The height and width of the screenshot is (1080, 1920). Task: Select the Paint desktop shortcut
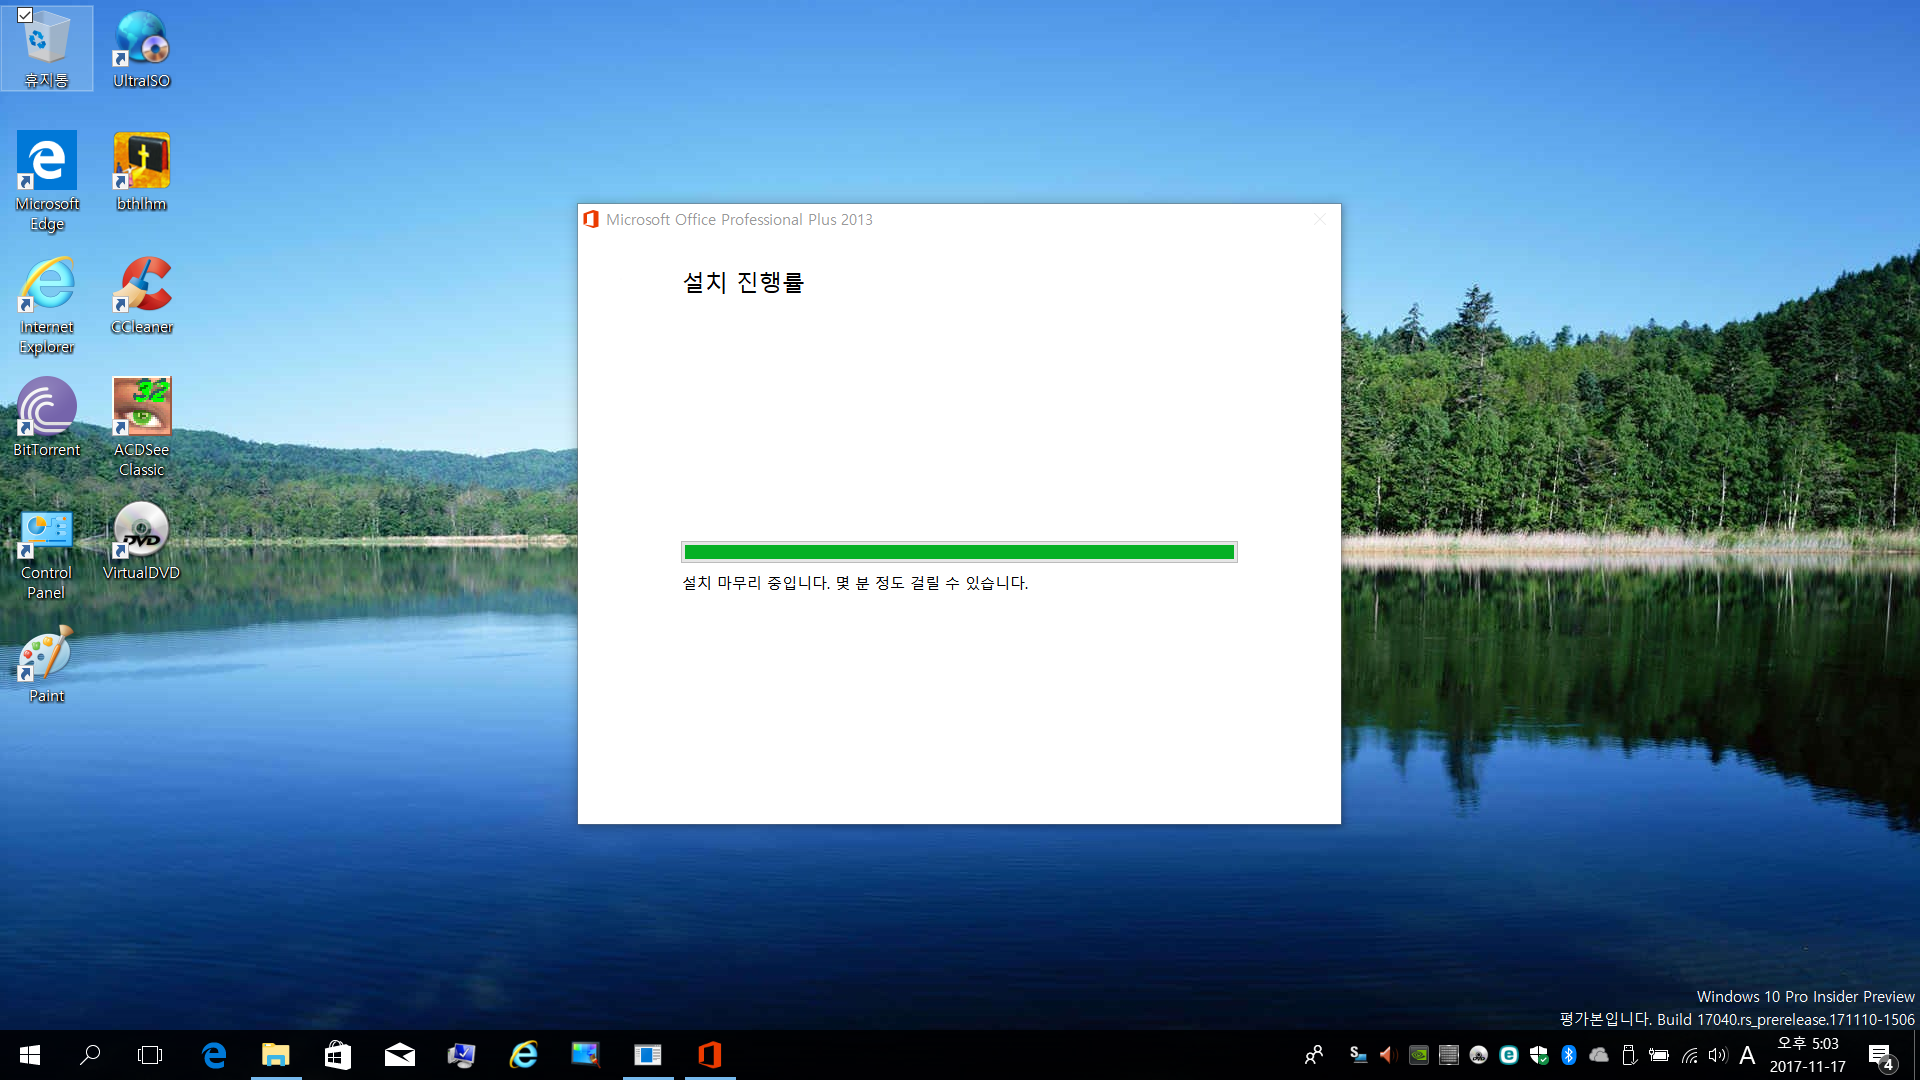47,664
